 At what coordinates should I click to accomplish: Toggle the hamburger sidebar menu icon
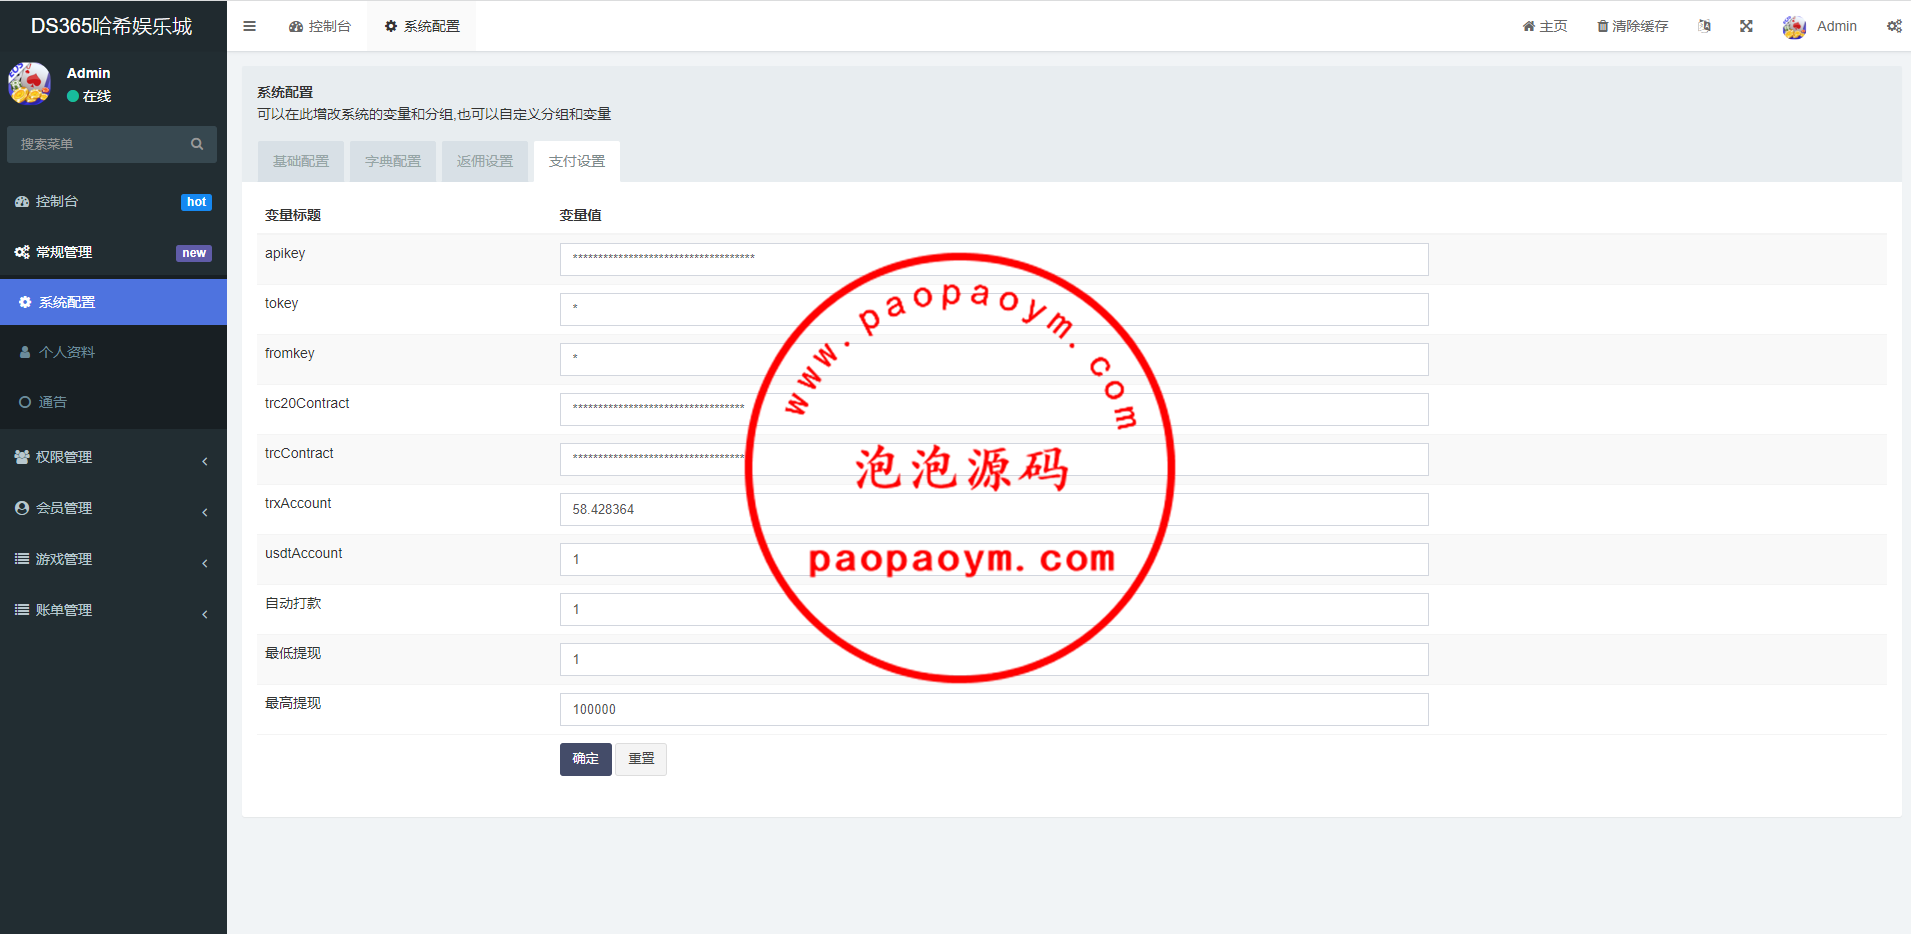pyautogui.click(x=250, y=26)
